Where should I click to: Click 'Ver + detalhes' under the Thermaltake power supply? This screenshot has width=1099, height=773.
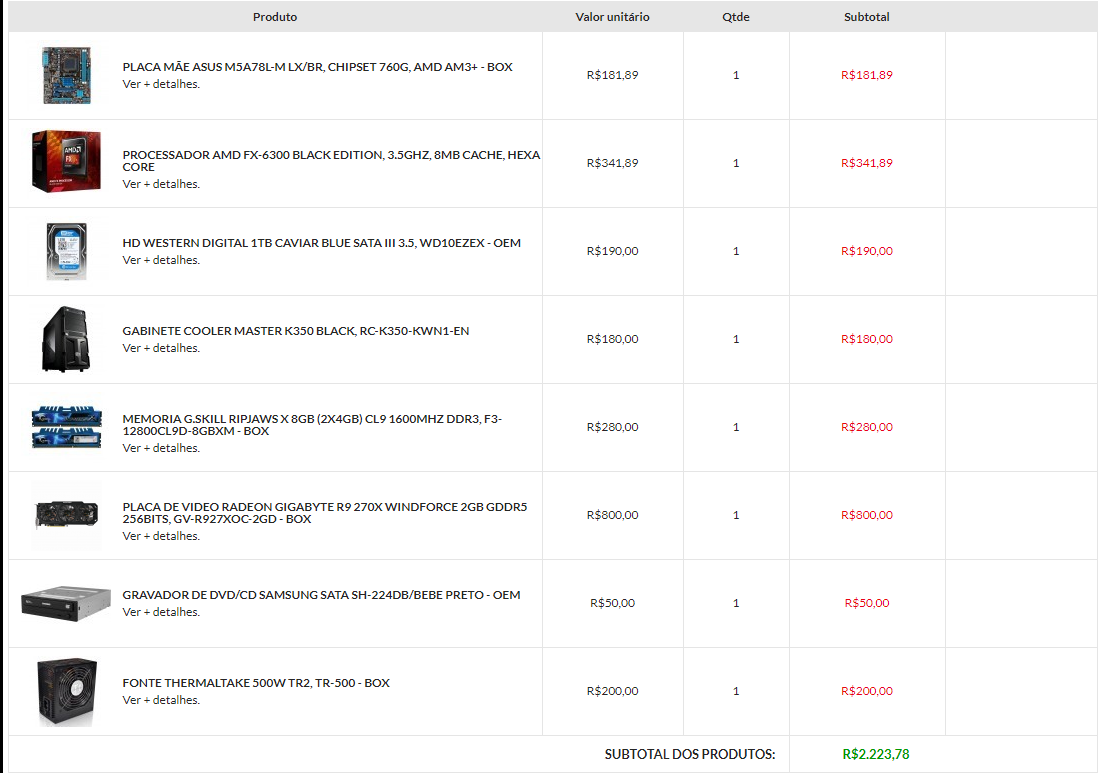[x=161, y=700]
